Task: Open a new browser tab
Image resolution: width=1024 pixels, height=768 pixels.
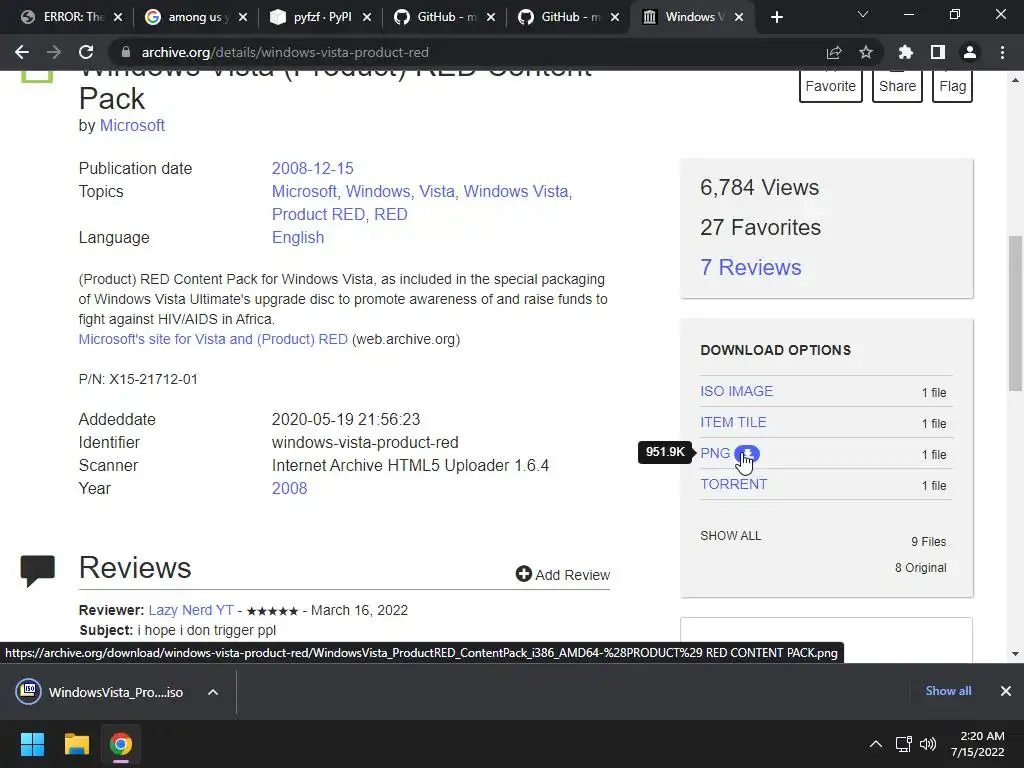Action: click(x=776, y=17)
